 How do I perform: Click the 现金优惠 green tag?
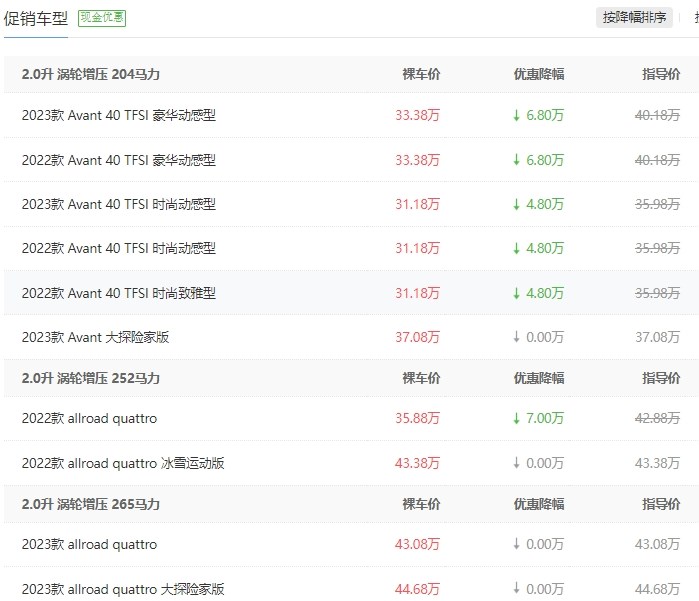point(102,18)
